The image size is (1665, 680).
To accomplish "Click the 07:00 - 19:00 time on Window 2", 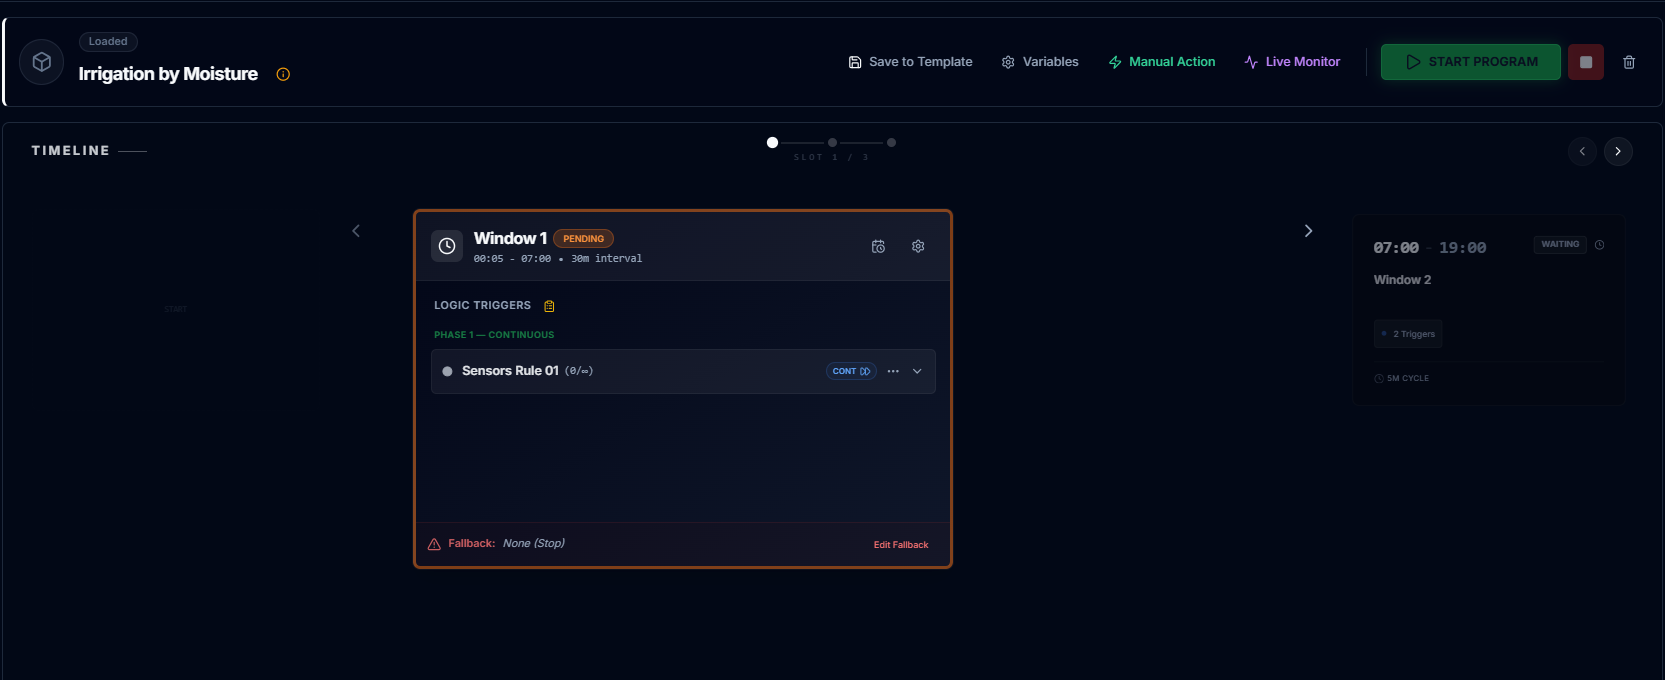I will (1429, 248).
